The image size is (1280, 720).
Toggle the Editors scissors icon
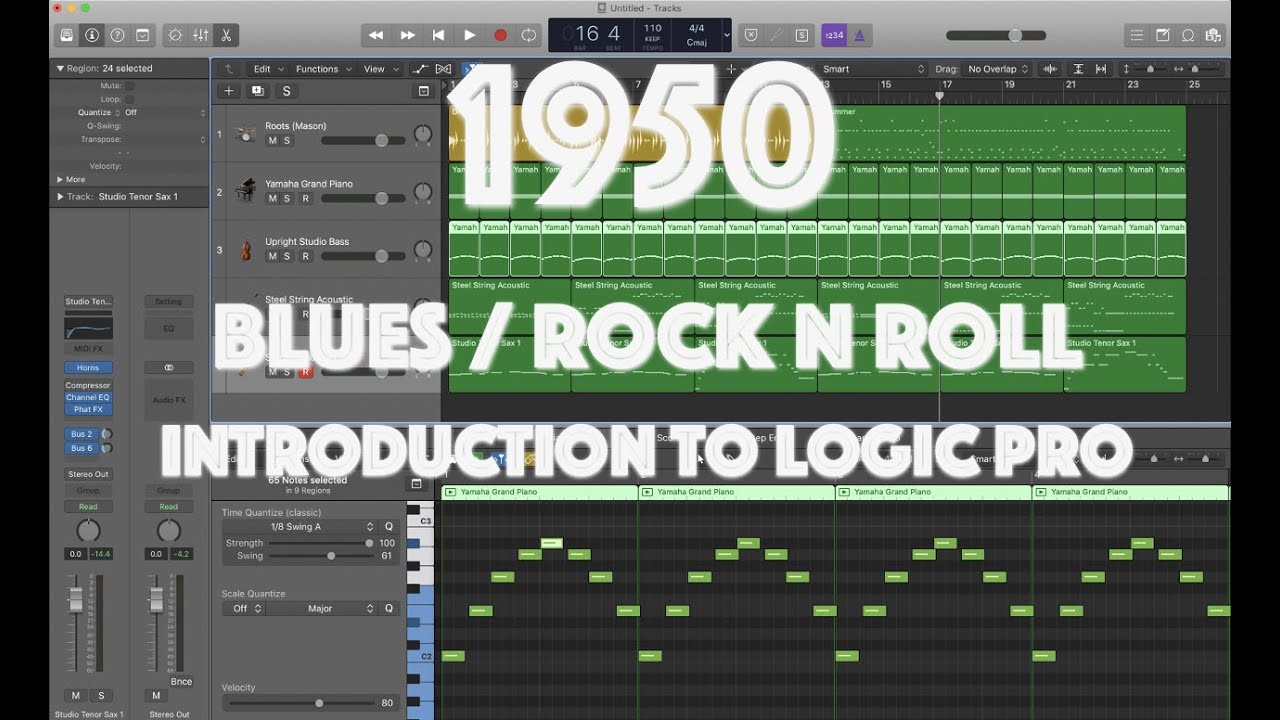pos(225,35)
